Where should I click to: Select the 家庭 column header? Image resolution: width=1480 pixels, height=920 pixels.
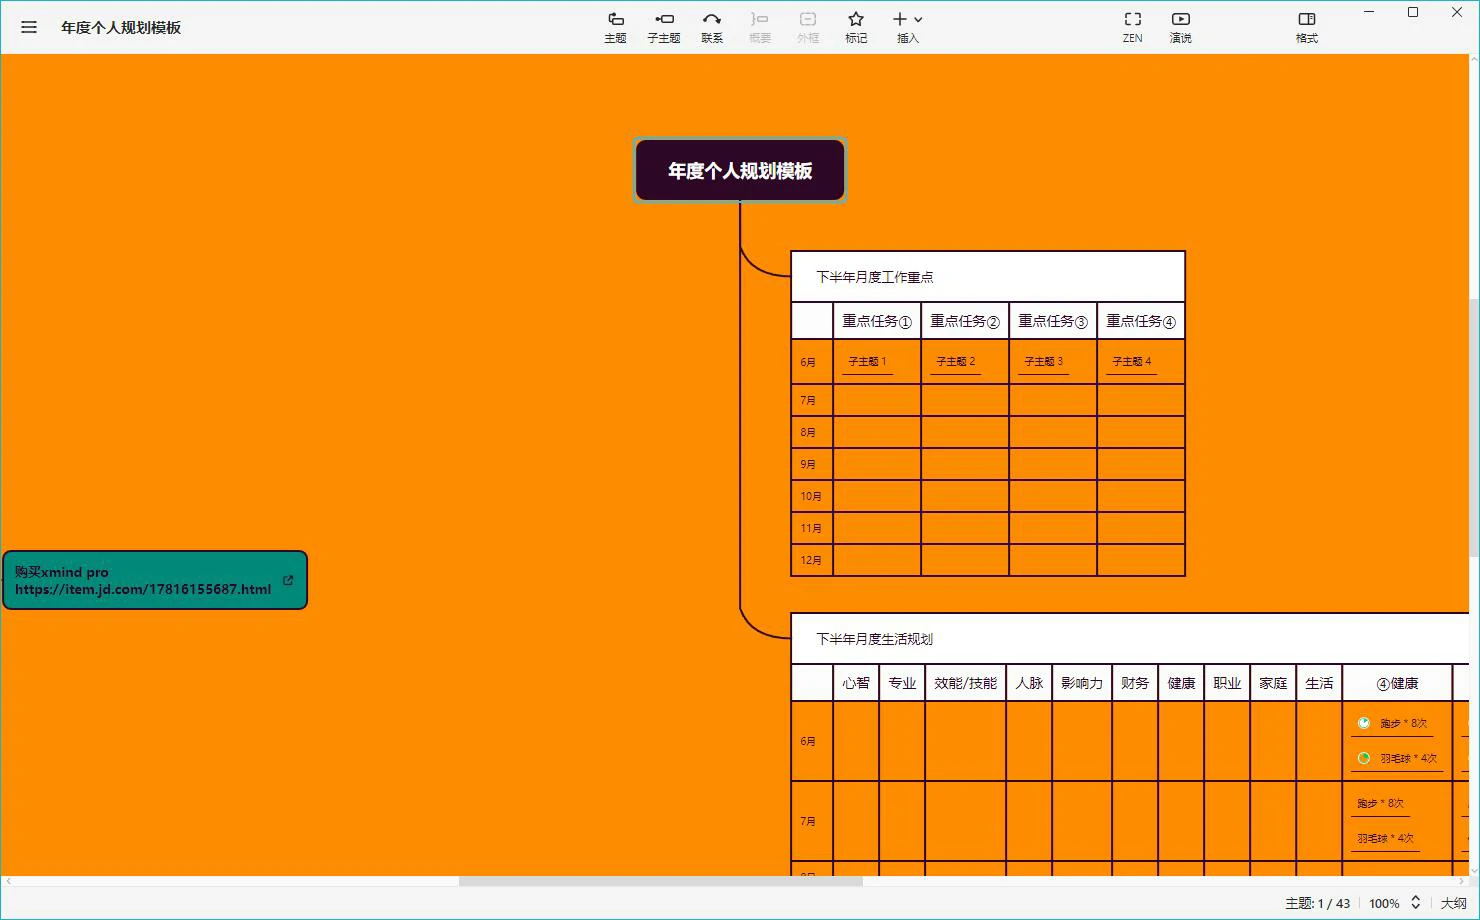pos(1273,683)
